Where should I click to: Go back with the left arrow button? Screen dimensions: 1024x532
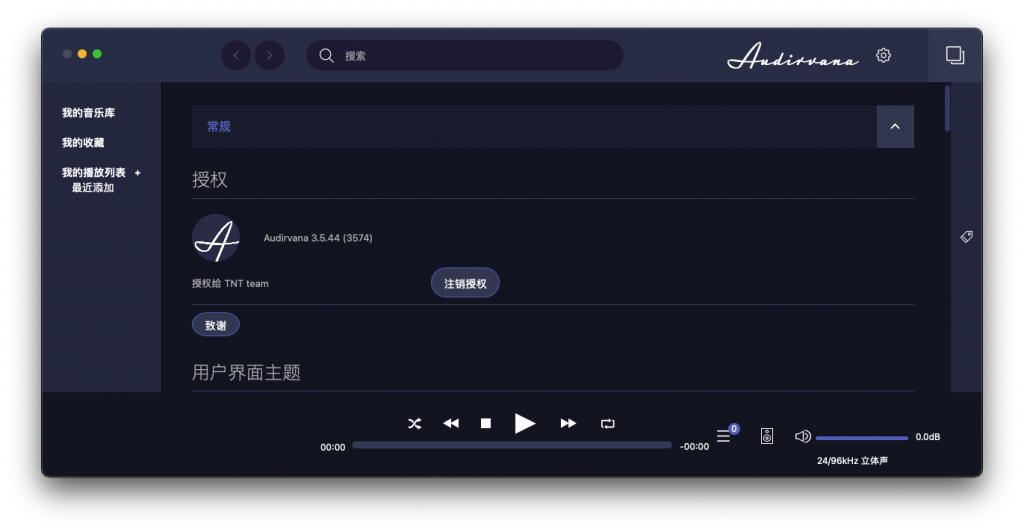[236, 55]
